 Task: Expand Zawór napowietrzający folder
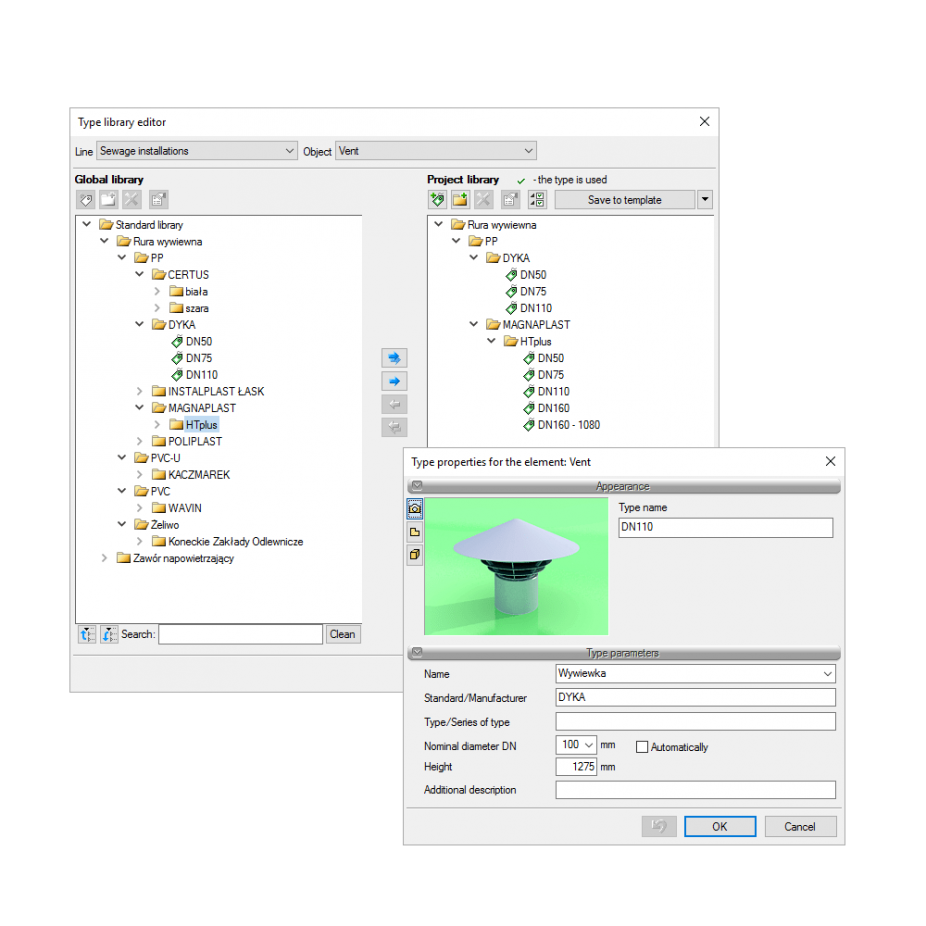coord(104,558)
